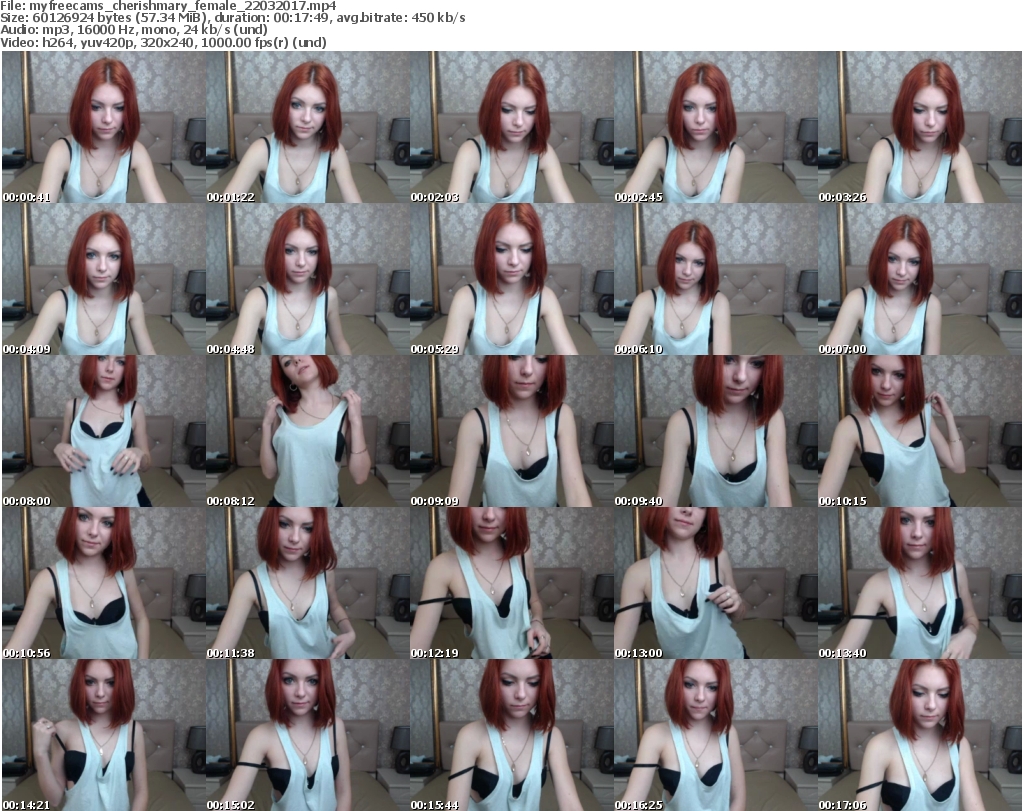
Task: Select the thumbnail stamped 00:02:45
Action: (716, 127)
